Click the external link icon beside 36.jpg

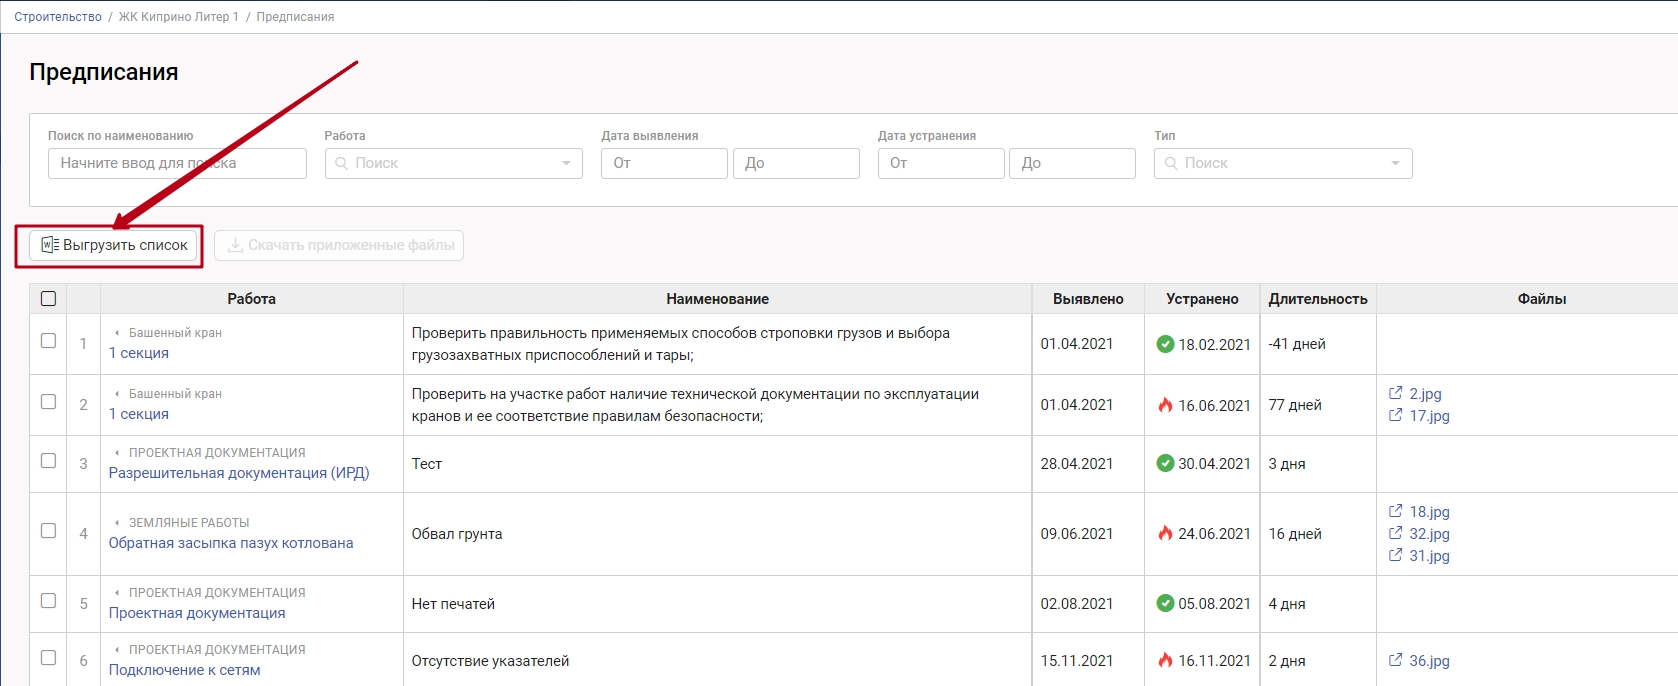pyautogui.click(x=1395, y=660)
